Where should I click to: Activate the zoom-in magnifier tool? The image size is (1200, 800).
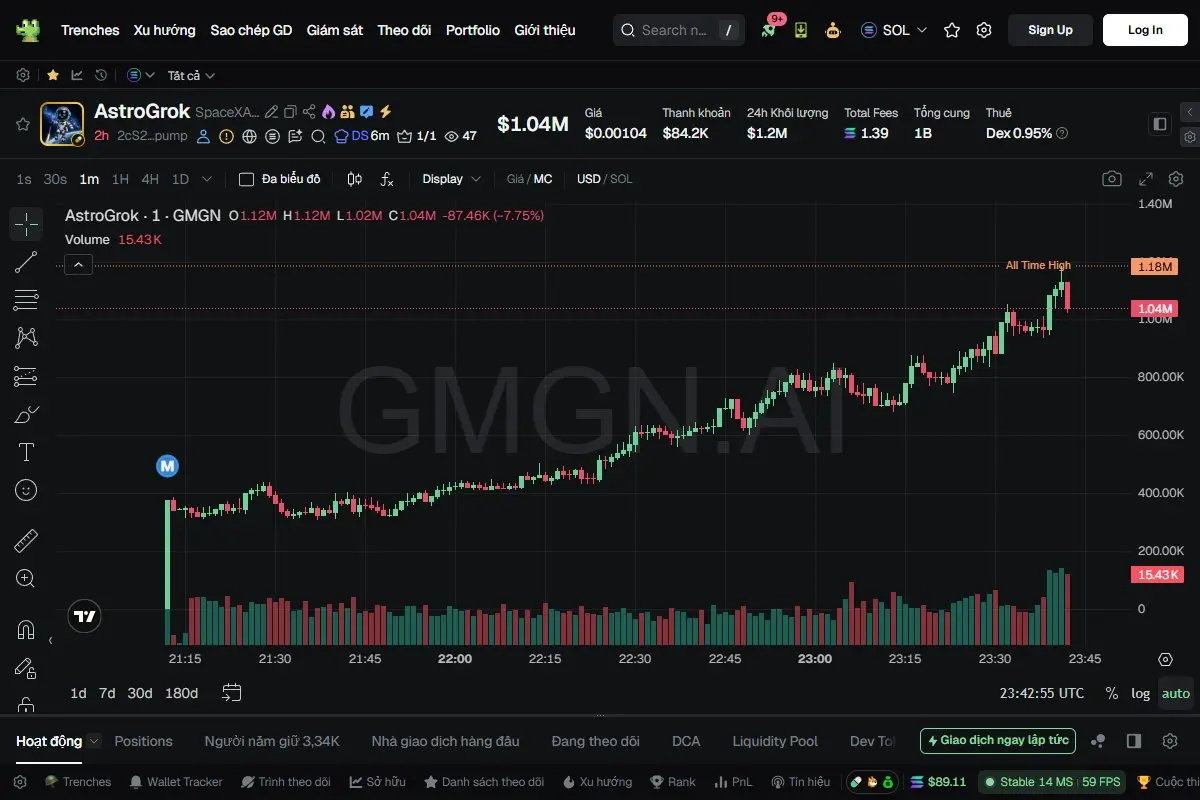click(26, 578)
